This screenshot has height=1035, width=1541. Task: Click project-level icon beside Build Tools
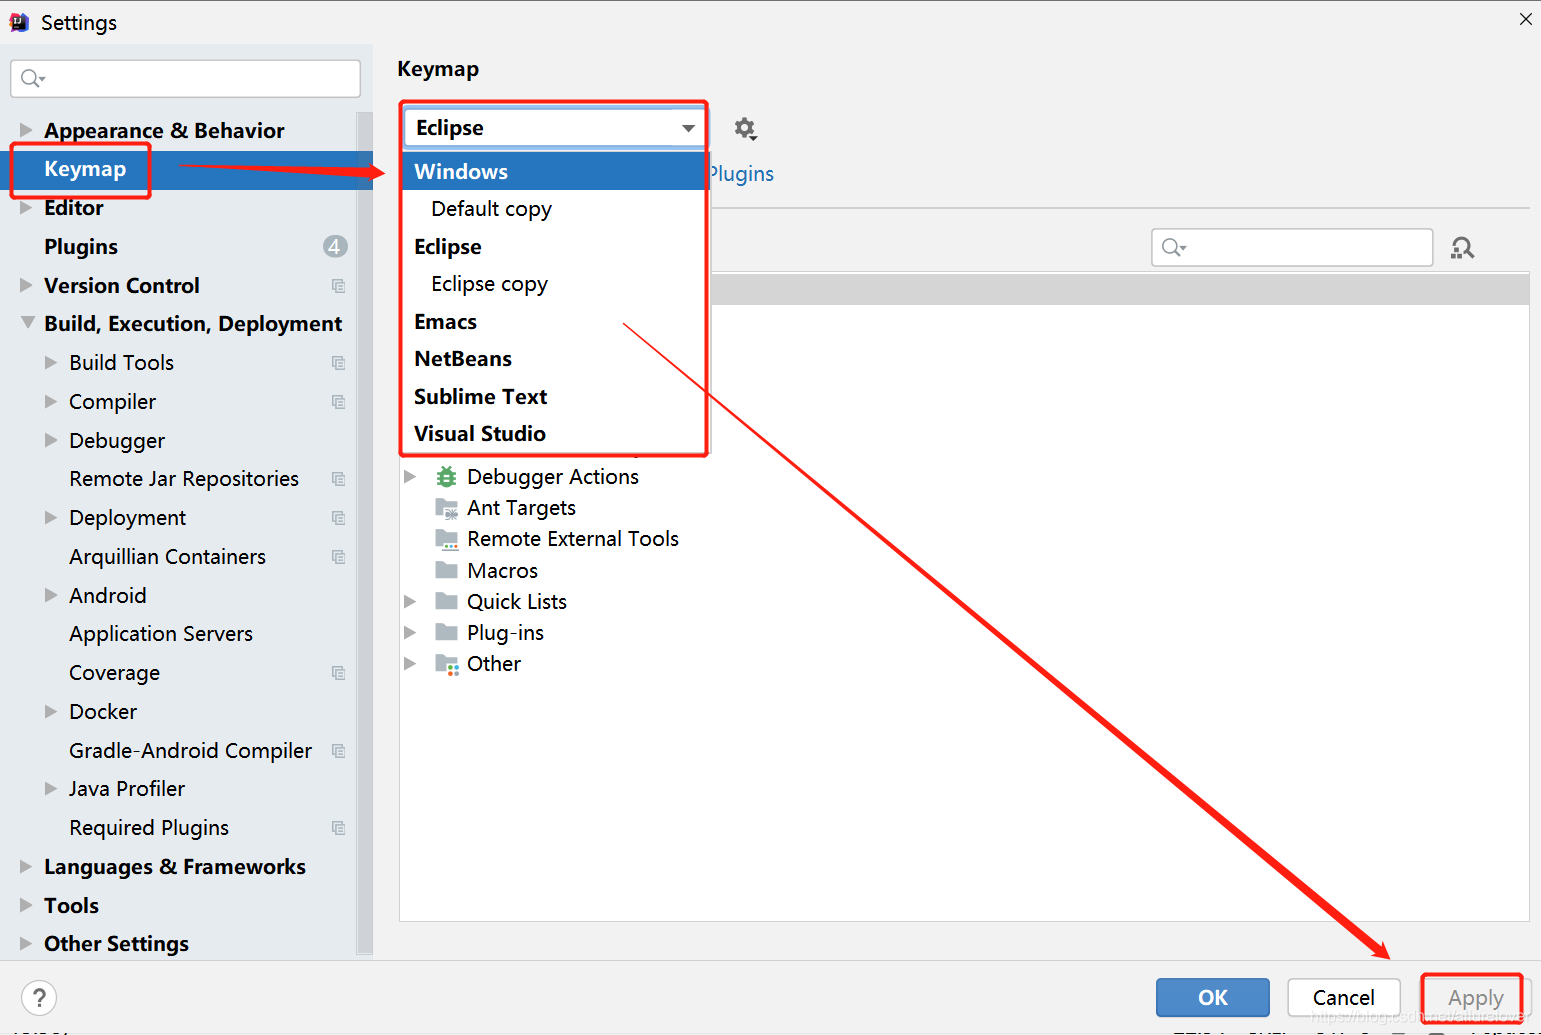click(338, 363)
